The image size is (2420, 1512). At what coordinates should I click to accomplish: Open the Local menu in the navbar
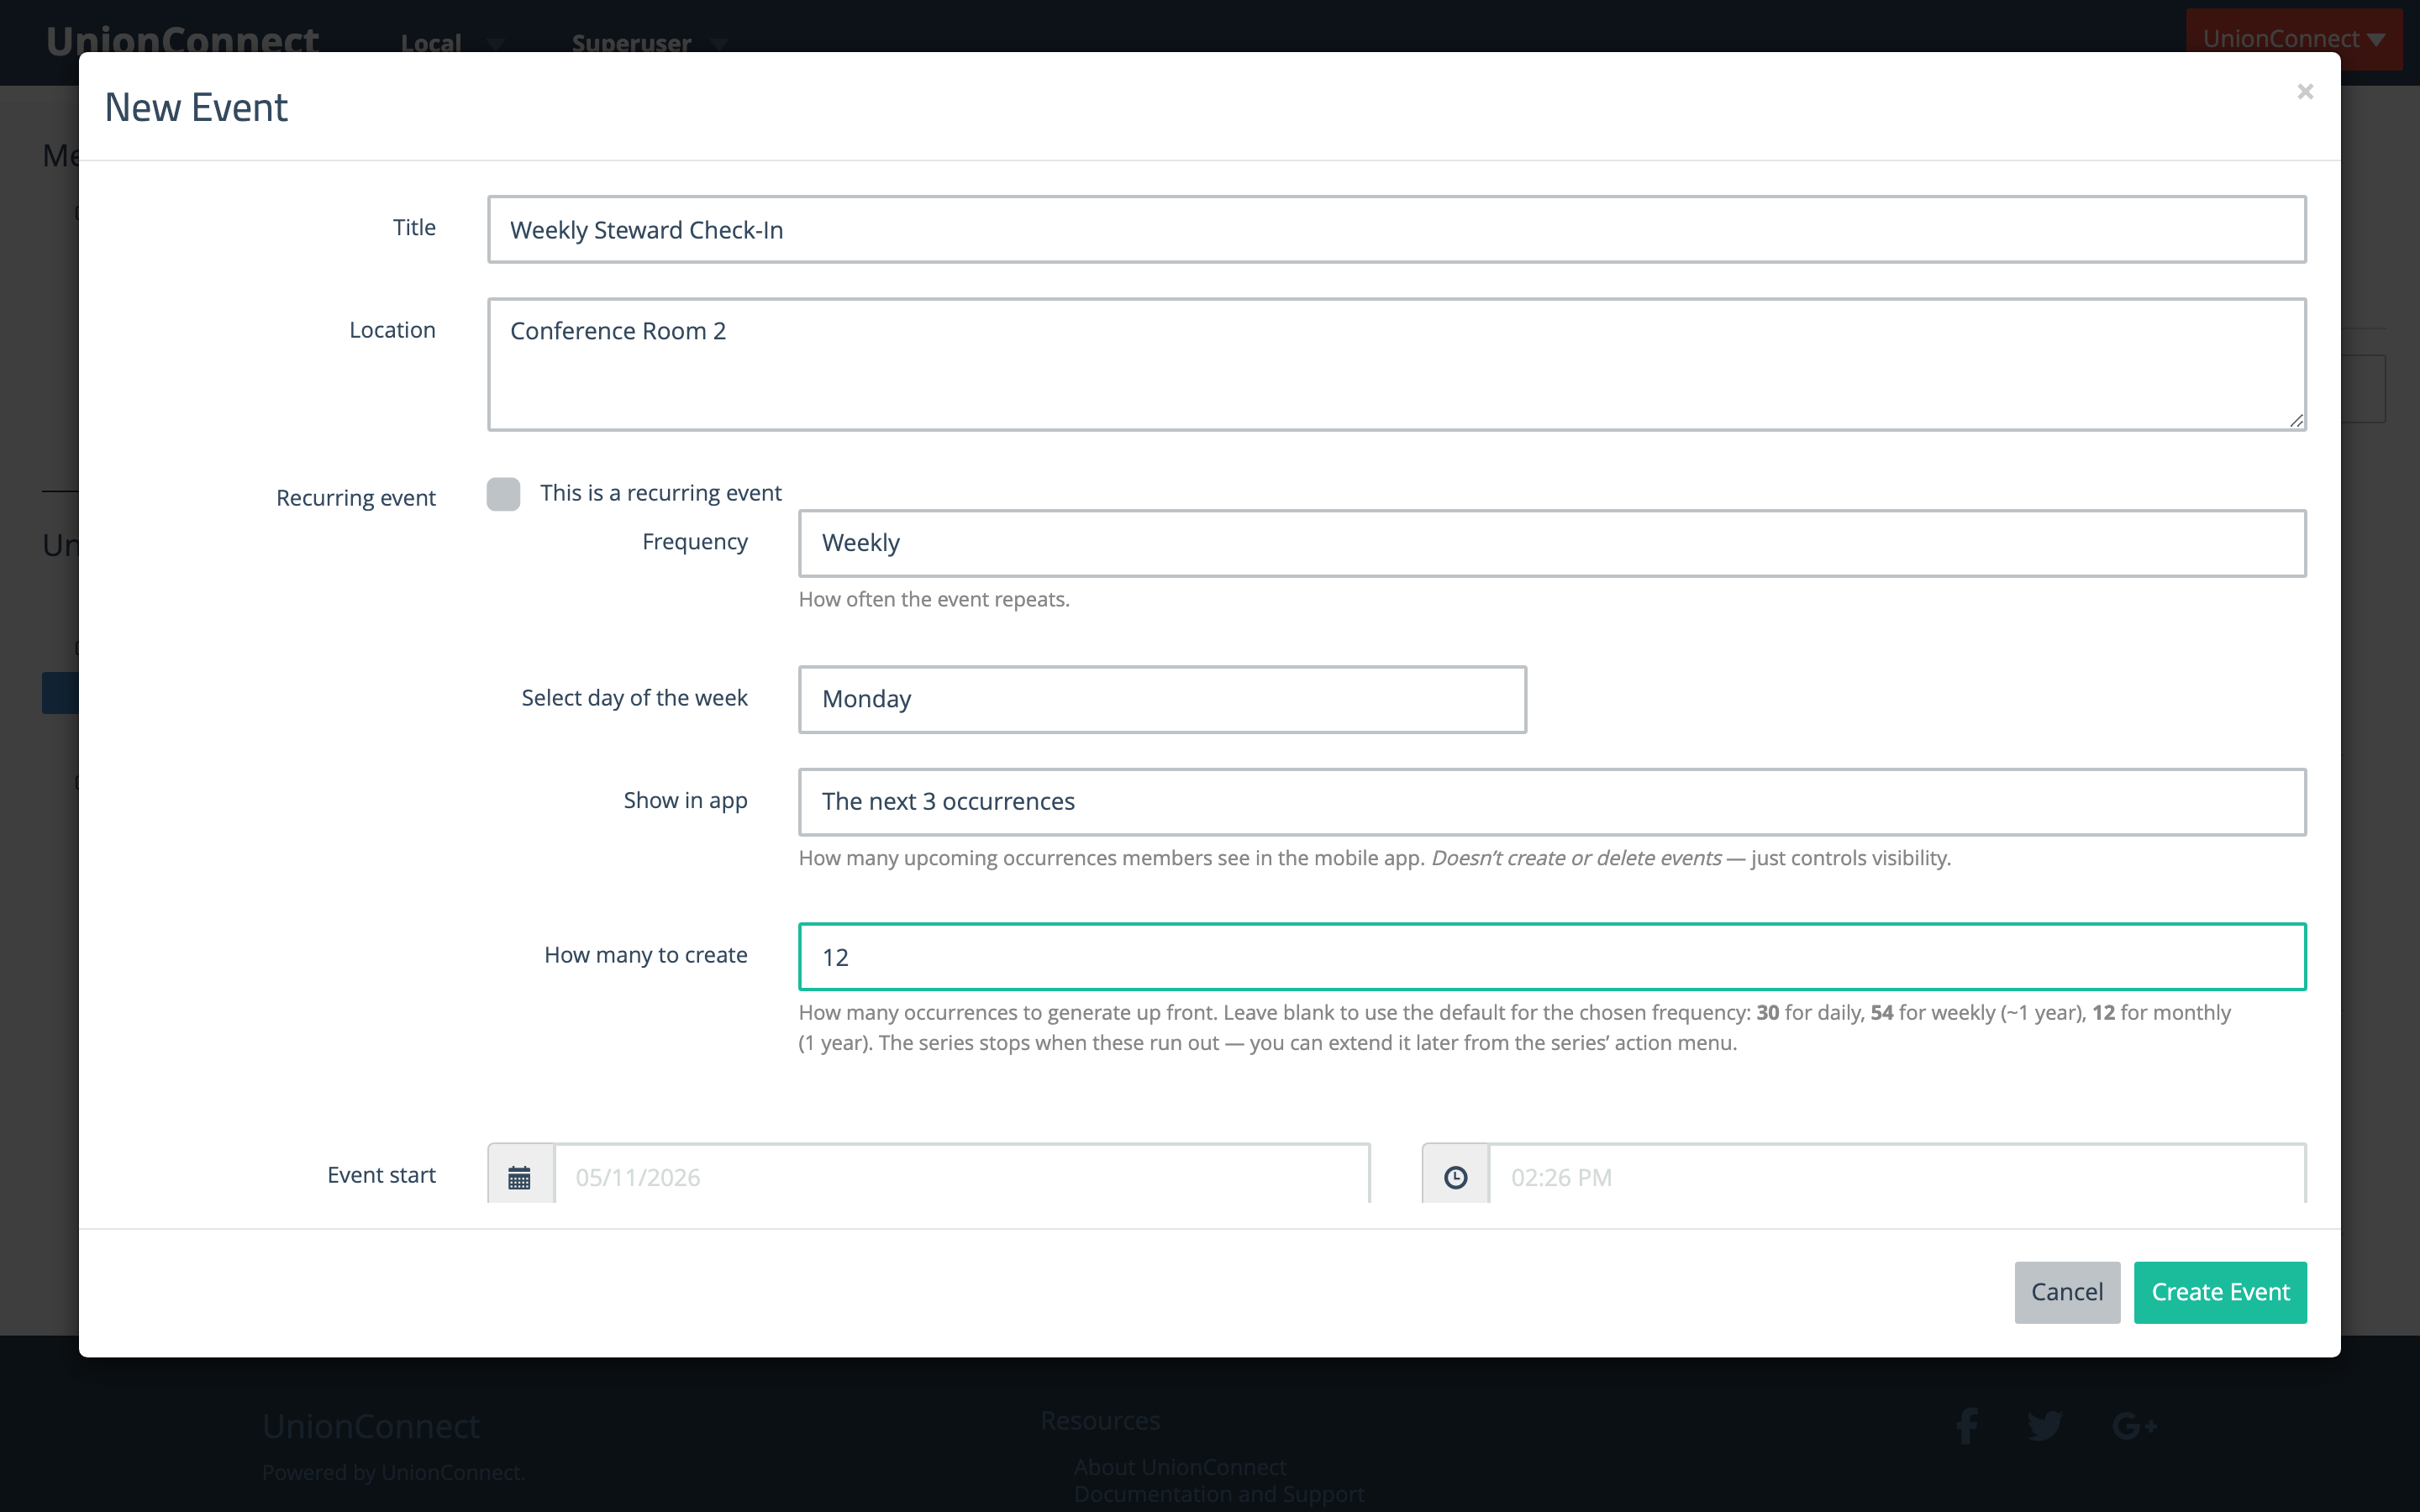coord(452,43)
